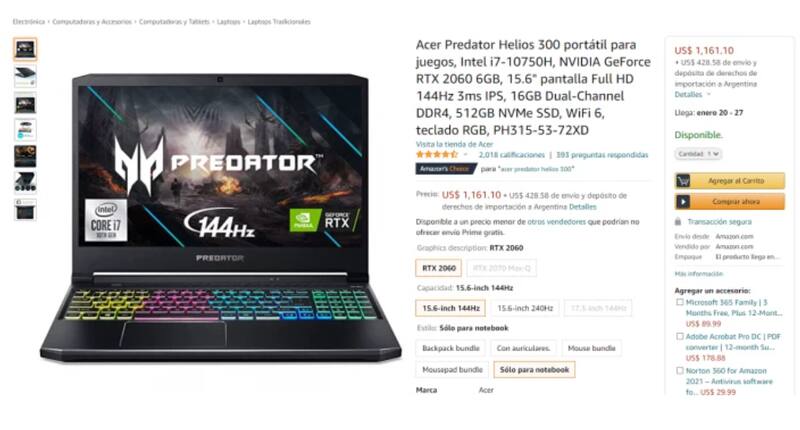Screen dimensions: 800x430
Task: View the last thumbnail in the gallery
Action: [25, 210]
